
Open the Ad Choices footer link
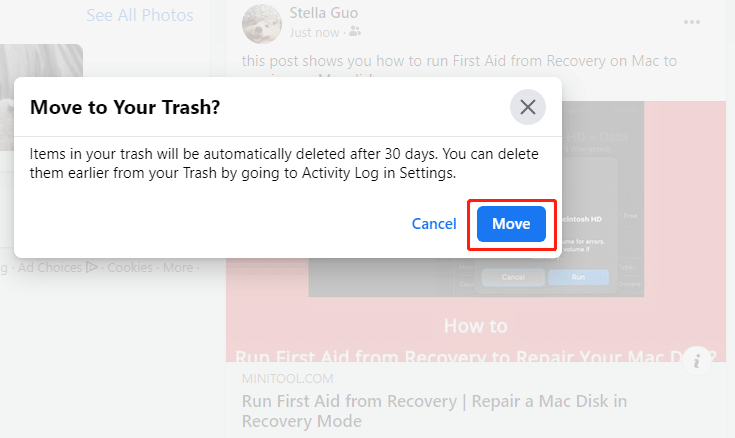click(50, 267)
